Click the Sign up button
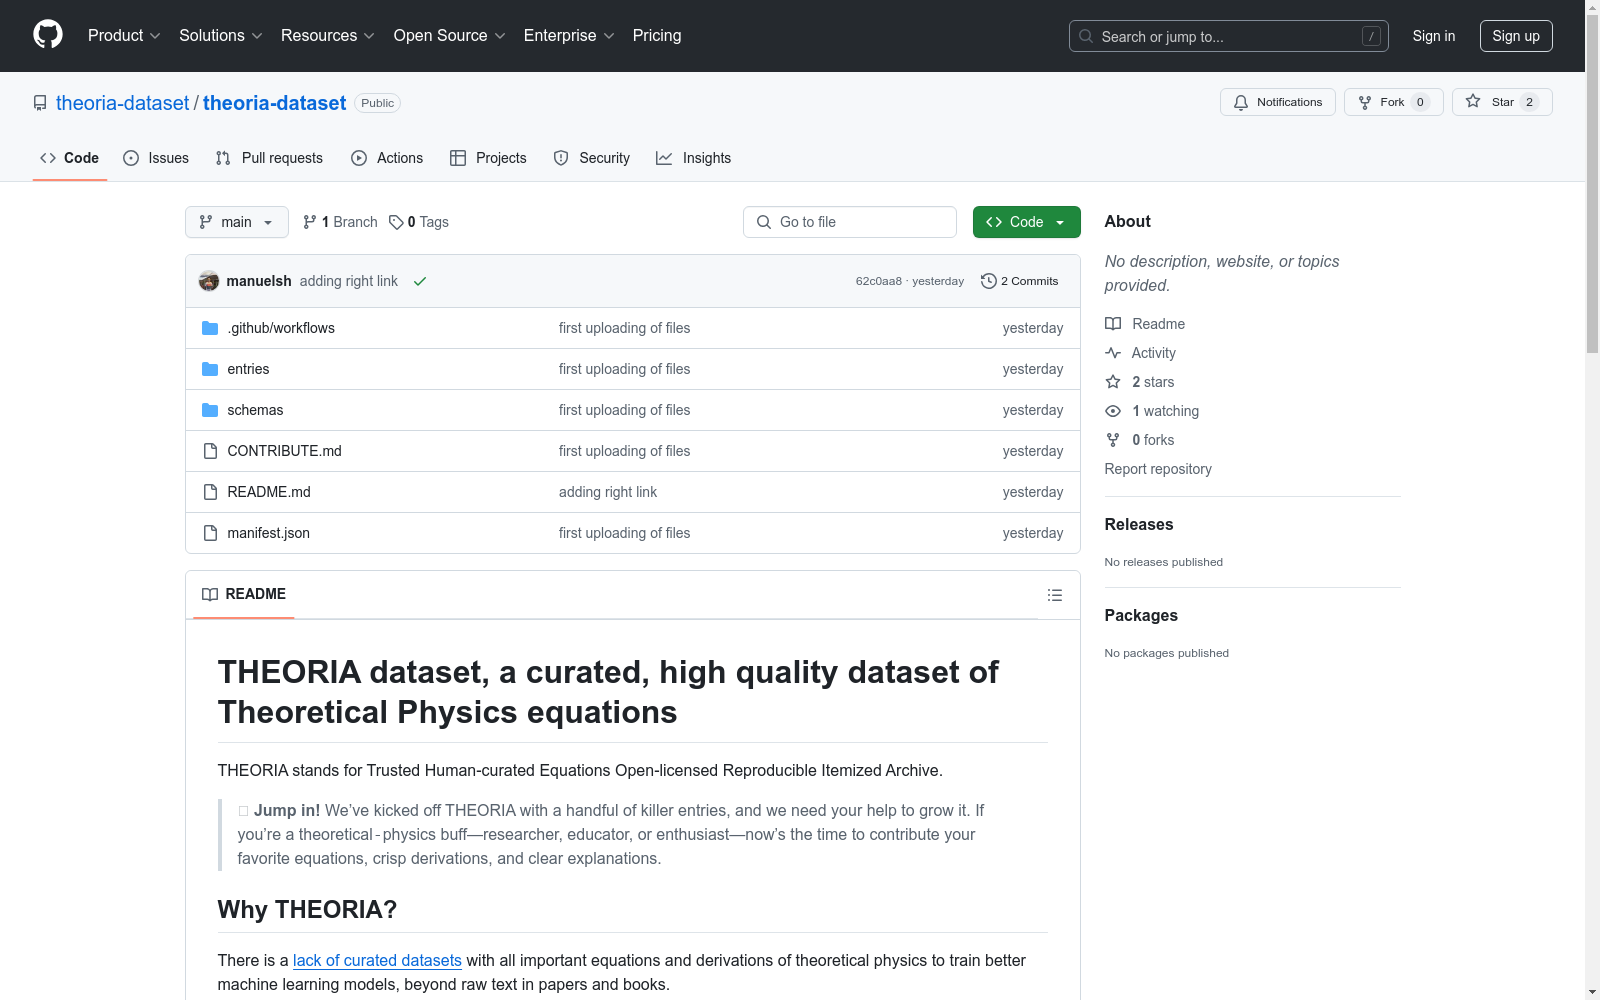 (x=1516, y=36)
